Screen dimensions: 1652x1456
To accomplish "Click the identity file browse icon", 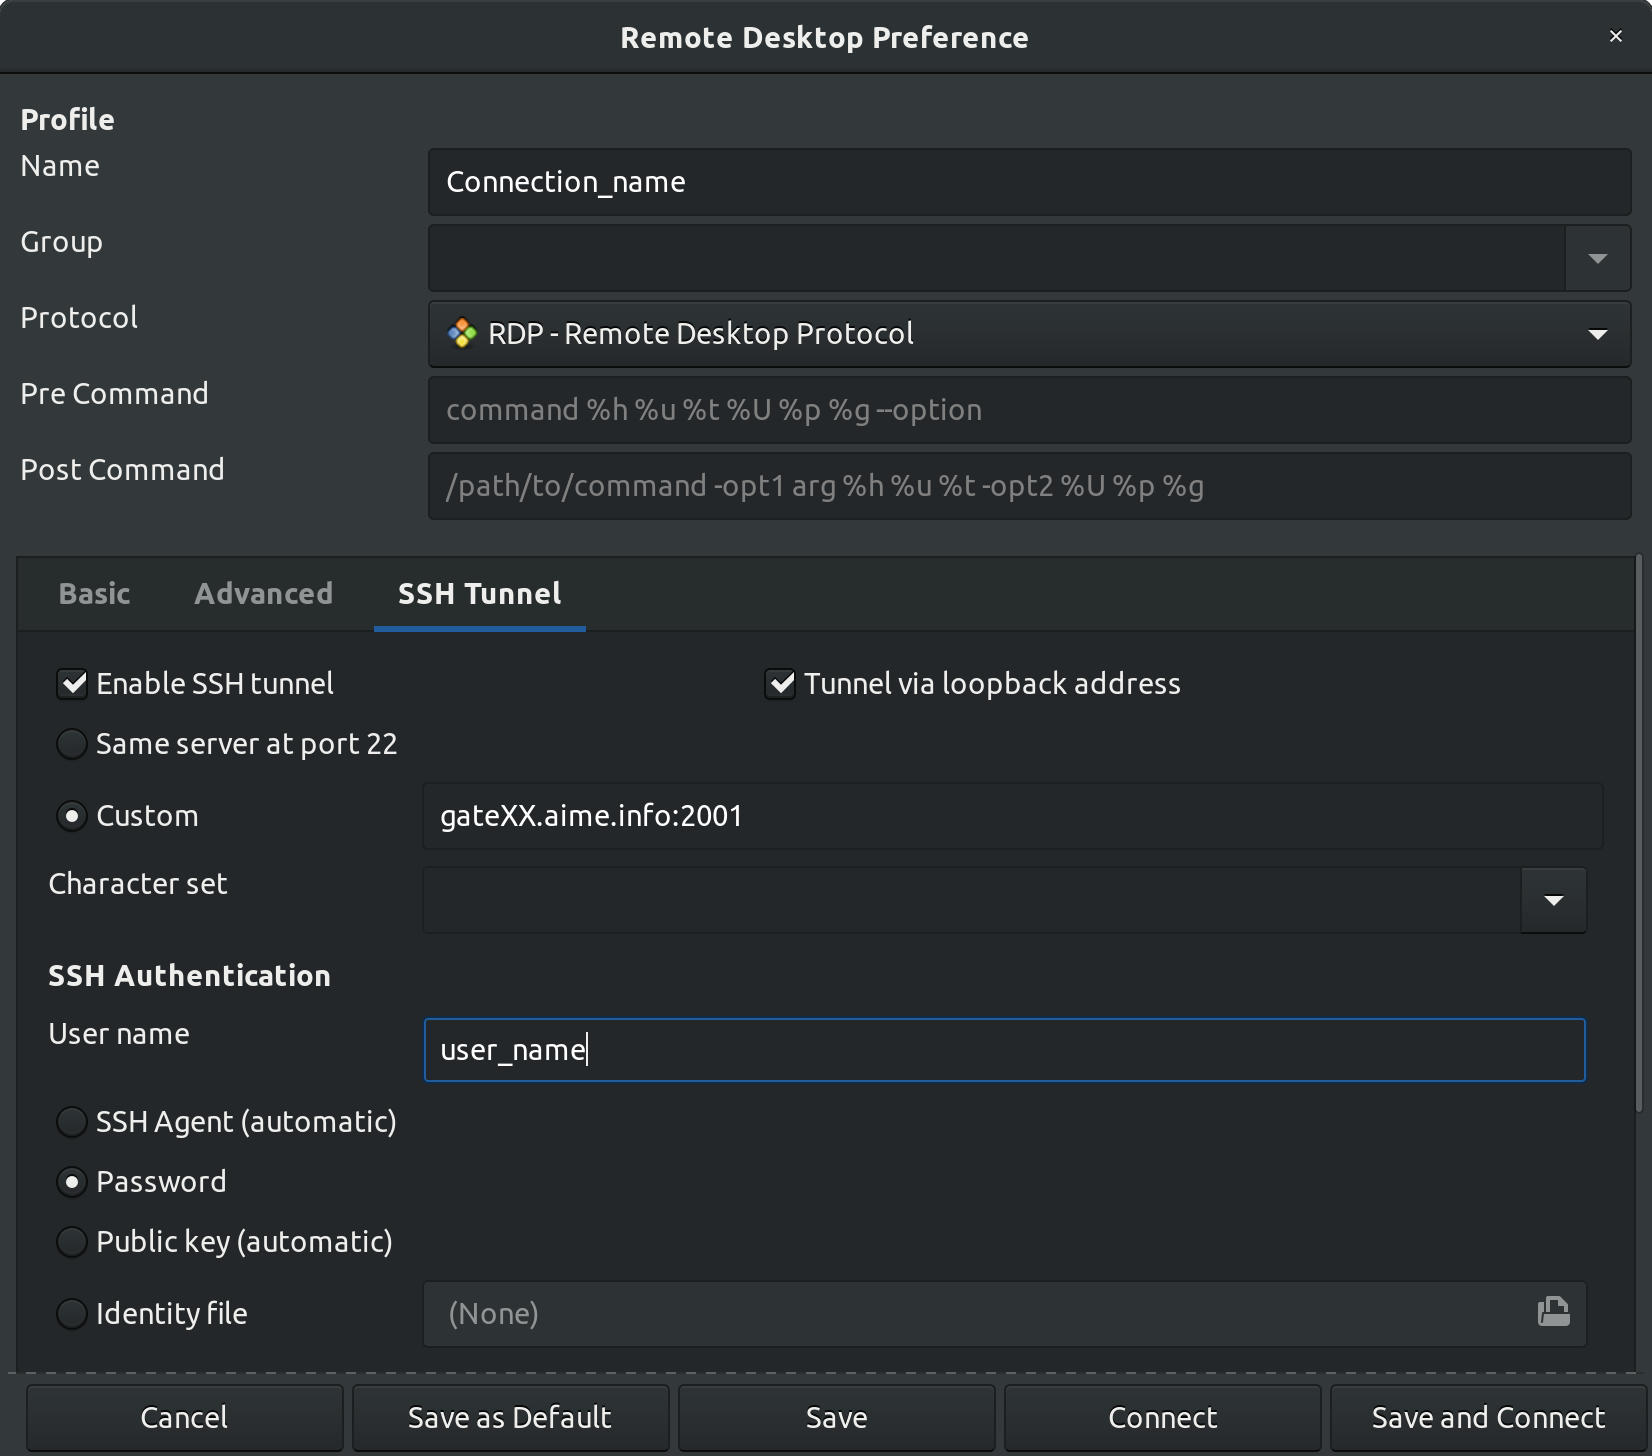I will [x=1553, y=1313].
